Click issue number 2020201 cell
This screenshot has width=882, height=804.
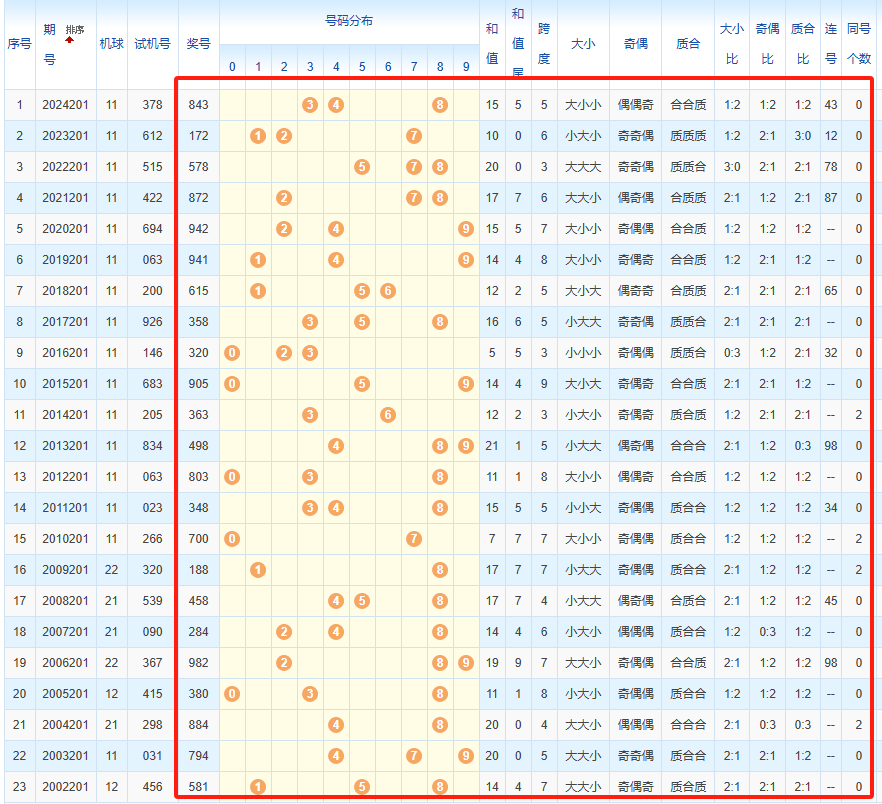(65, 229)
